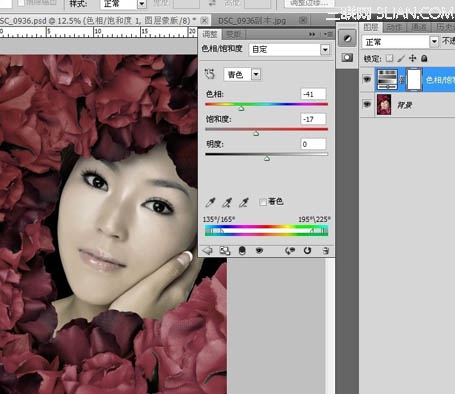This screenshot has height=394, width=455.
Task: Click the hue value field showing -41
Action: tap(313, 94)
